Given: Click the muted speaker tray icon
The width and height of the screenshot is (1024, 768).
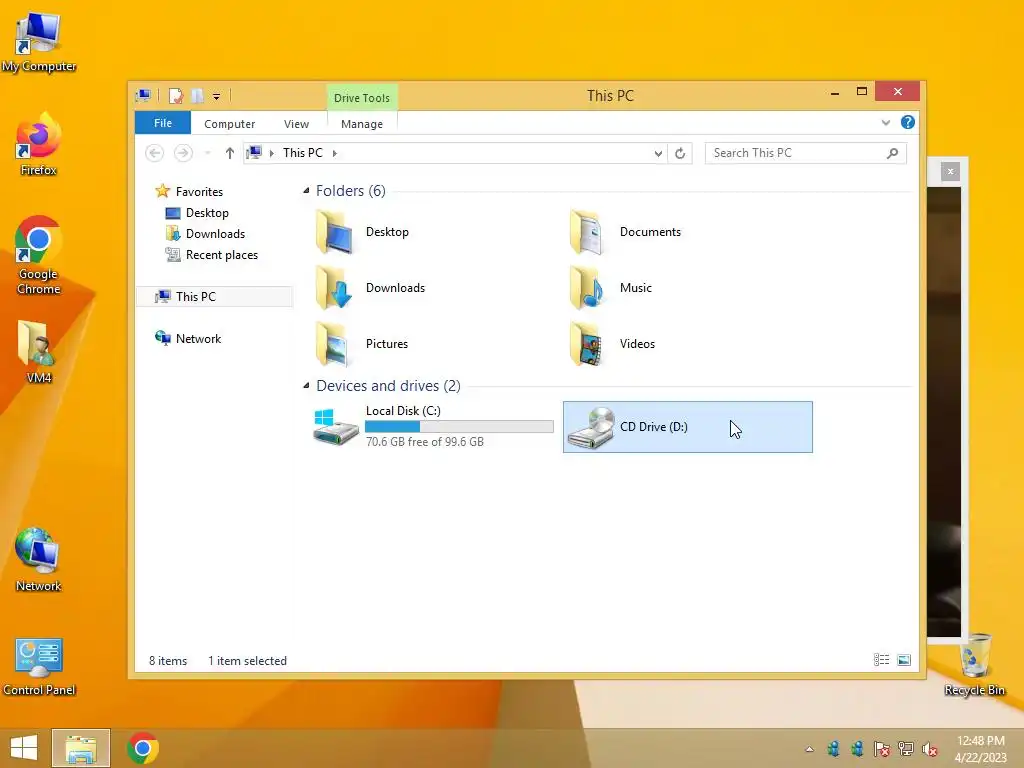Looking at the screenshot, I should coord(929,749).
